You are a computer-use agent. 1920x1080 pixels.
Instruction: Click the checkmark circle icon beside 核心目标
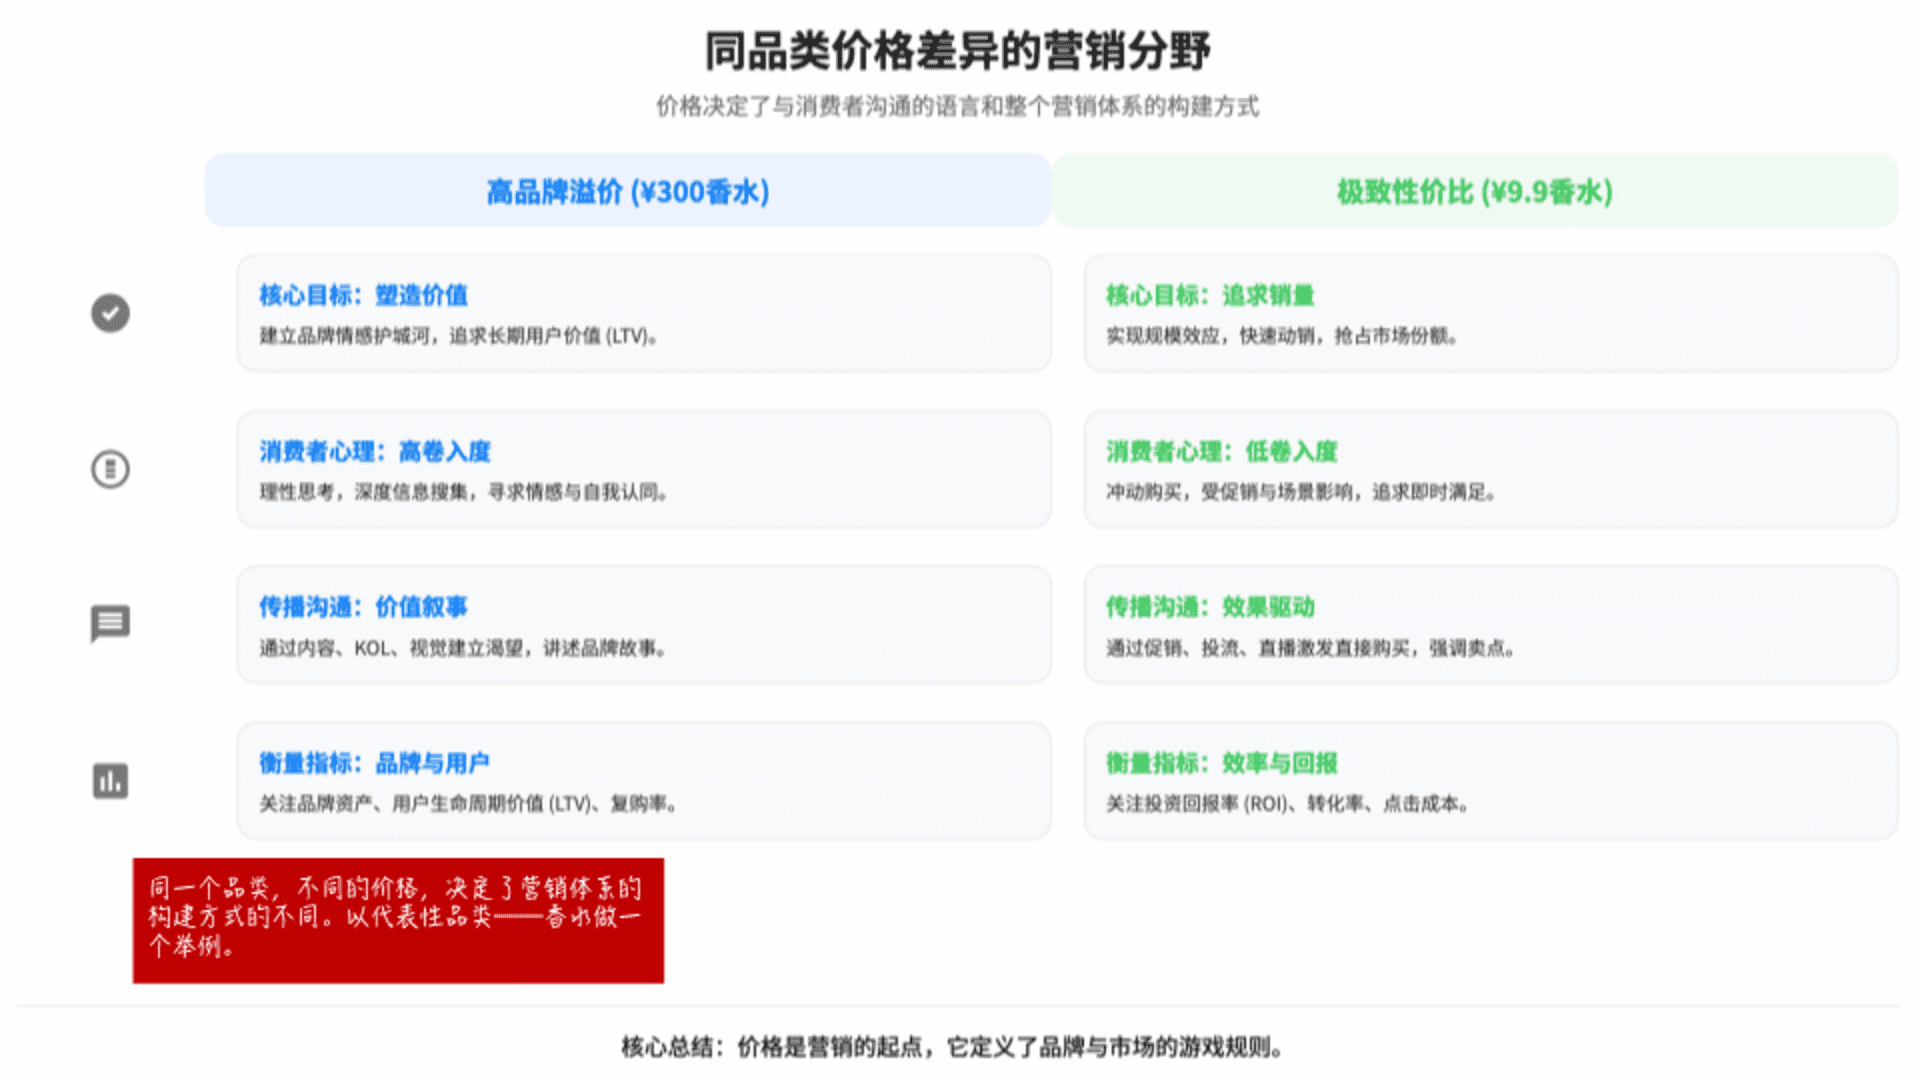pyautogui.click(x=110, y=313)
